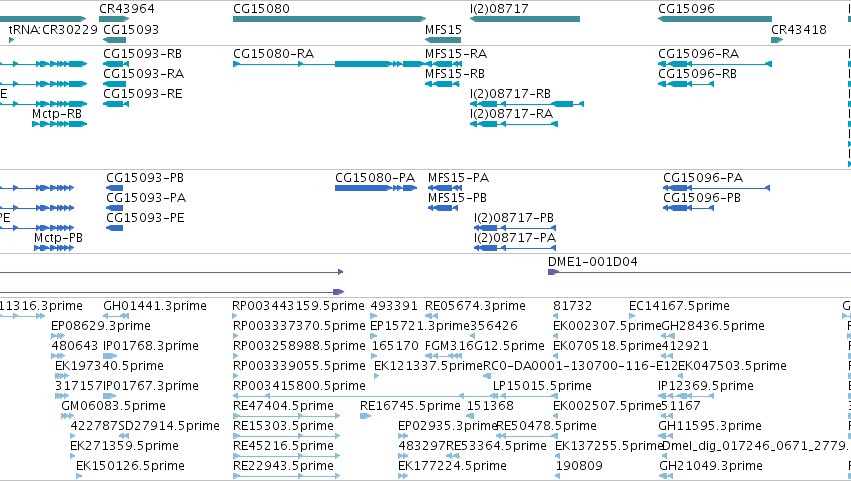Image resolution: width=851 pixels, height=481 pixels.
Task: Select the Mctp-PB protein label
Action: [x=58, y=238]
